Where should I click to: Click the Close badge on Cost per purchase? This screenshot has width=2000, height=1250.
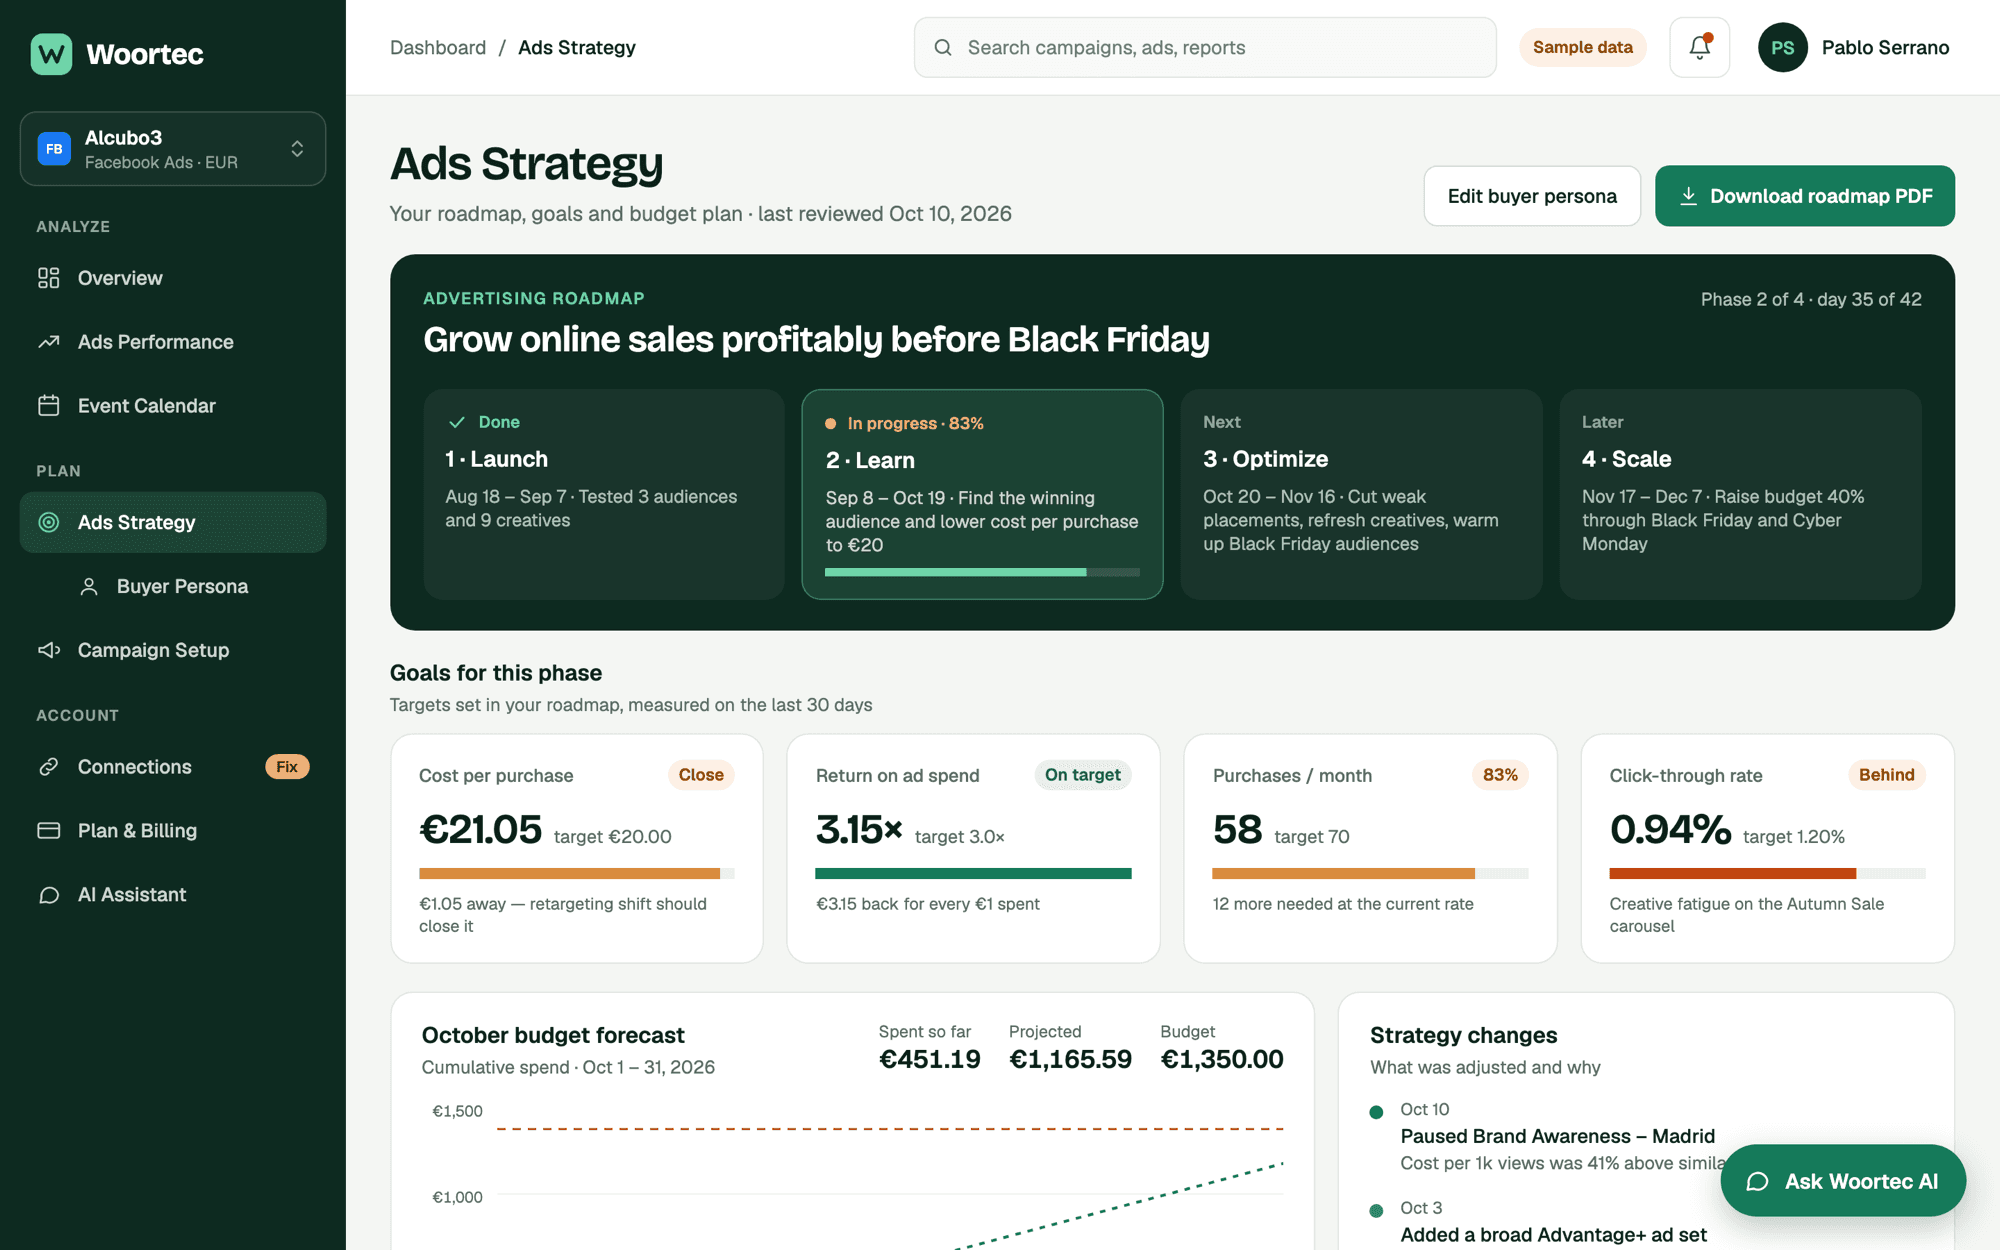701,775
